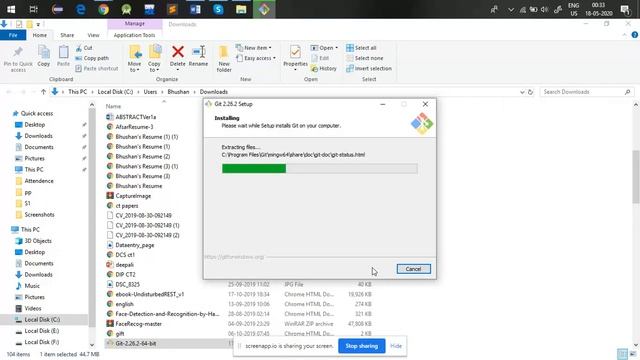Click the Windows Start button

click(x=11, y=9)
